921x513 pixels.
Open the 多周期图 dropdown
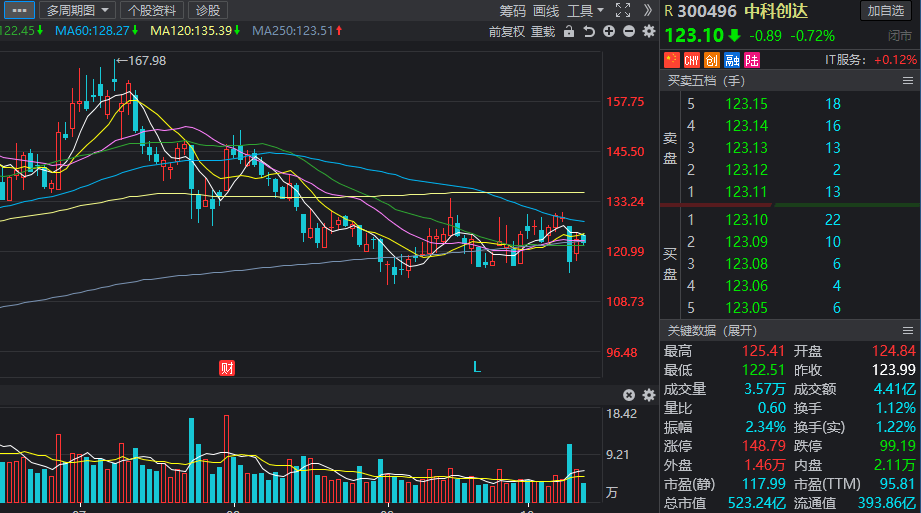pos(77,11)
